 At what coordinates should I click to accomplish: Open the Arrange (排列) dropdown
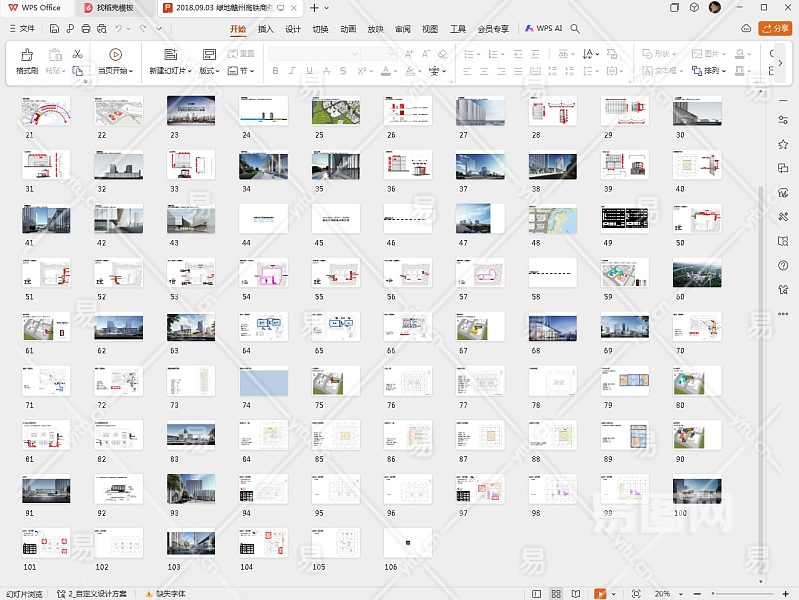tap(711, 71)
